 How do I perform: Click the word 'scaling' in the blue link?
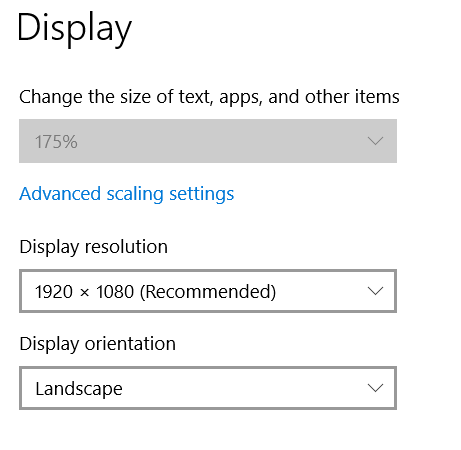click(x=135, y=194)
